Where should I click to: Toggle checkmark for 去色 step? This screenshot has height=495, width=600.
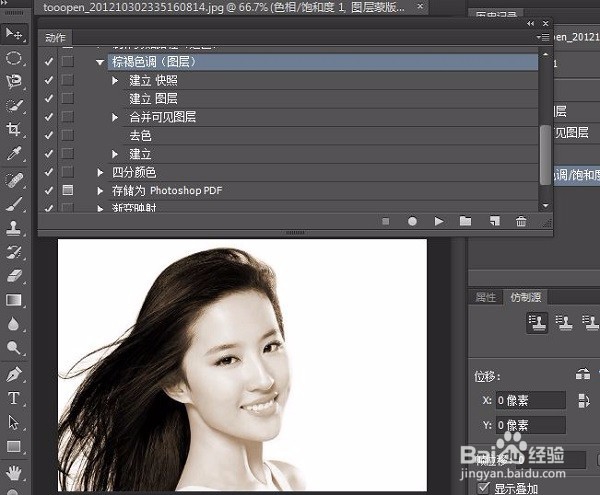click(x=49, y=135)
